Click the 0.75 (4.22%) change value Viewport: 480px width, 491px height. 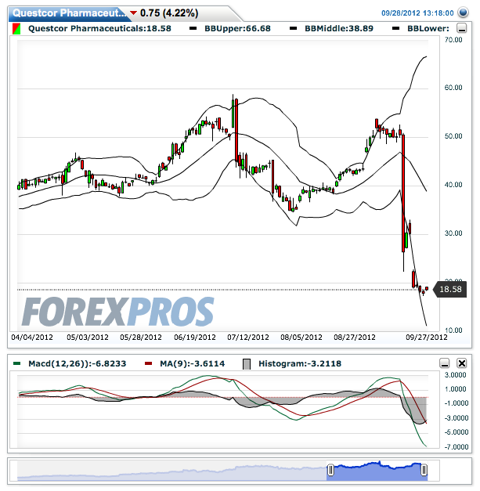click(169, 13)
